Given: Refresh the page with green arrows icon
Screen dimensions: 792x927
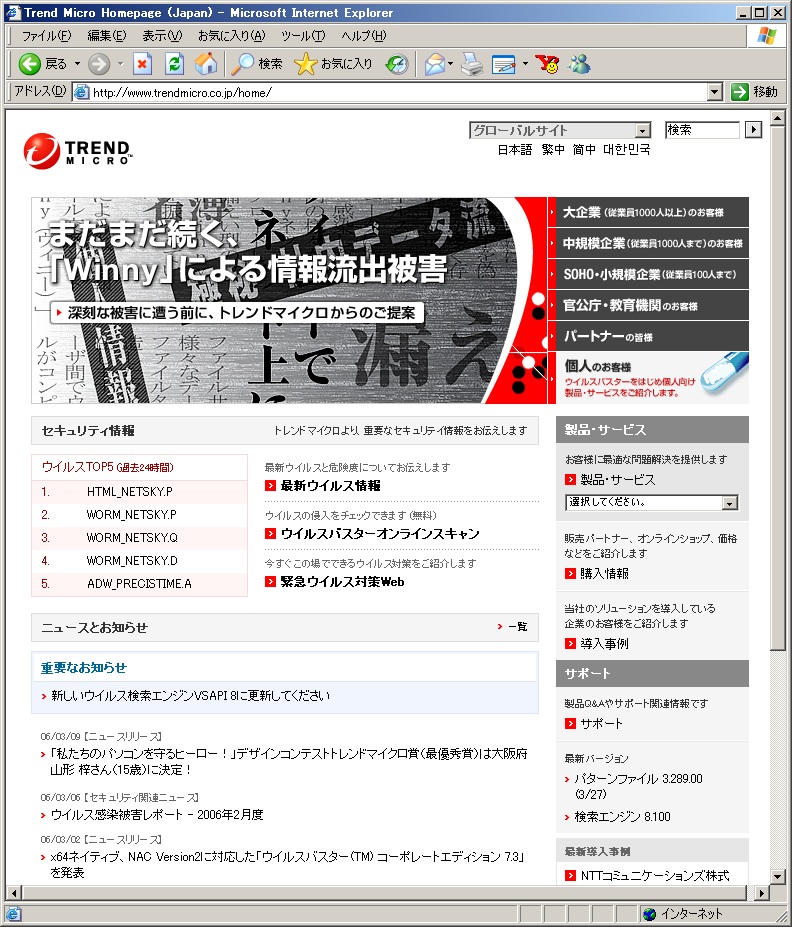Looking at the screenshot, I should [174, 64].
